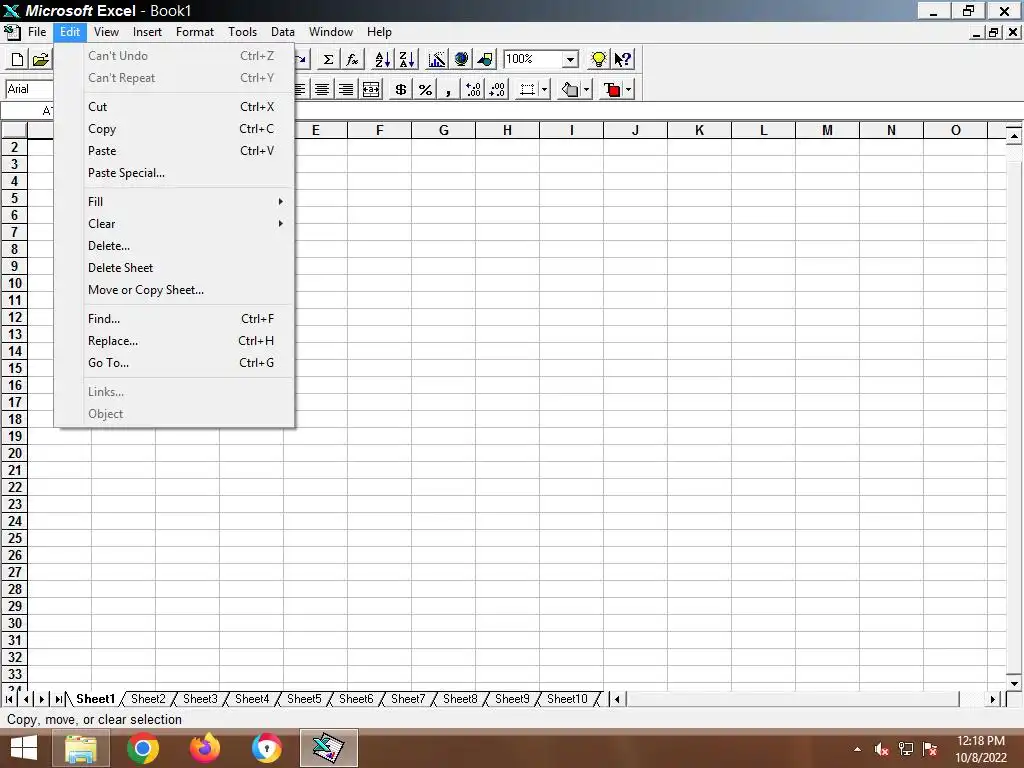The width and height of the screenshot is (1024, 768).
Task: Switch to the Sheet2 tab
Action: (x=148, y=699)
